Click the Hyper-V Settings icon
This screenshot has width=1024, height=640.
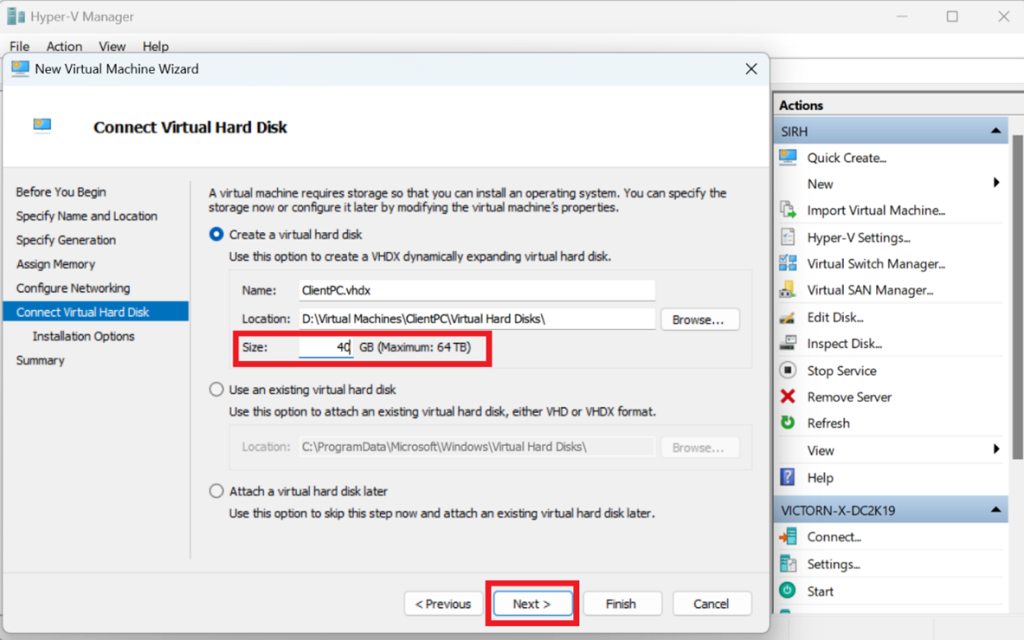pyautogui.click(x=788, y=237)
